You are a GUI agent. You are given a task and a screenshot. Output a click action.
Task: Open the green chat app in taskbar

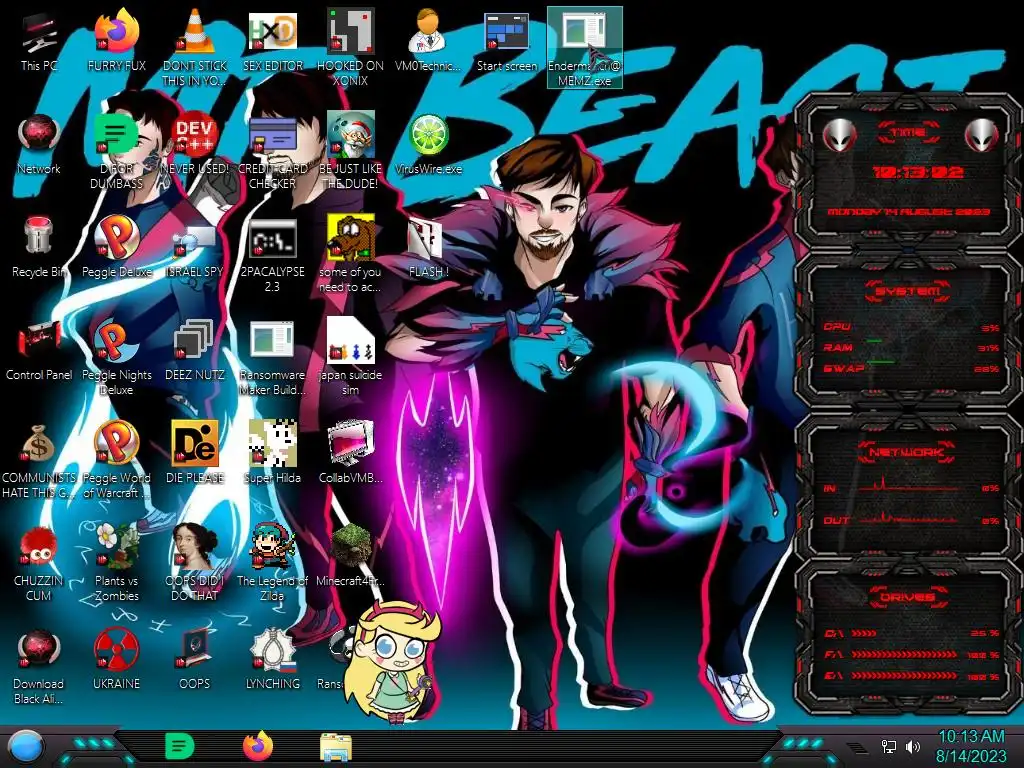pos(180,746)
